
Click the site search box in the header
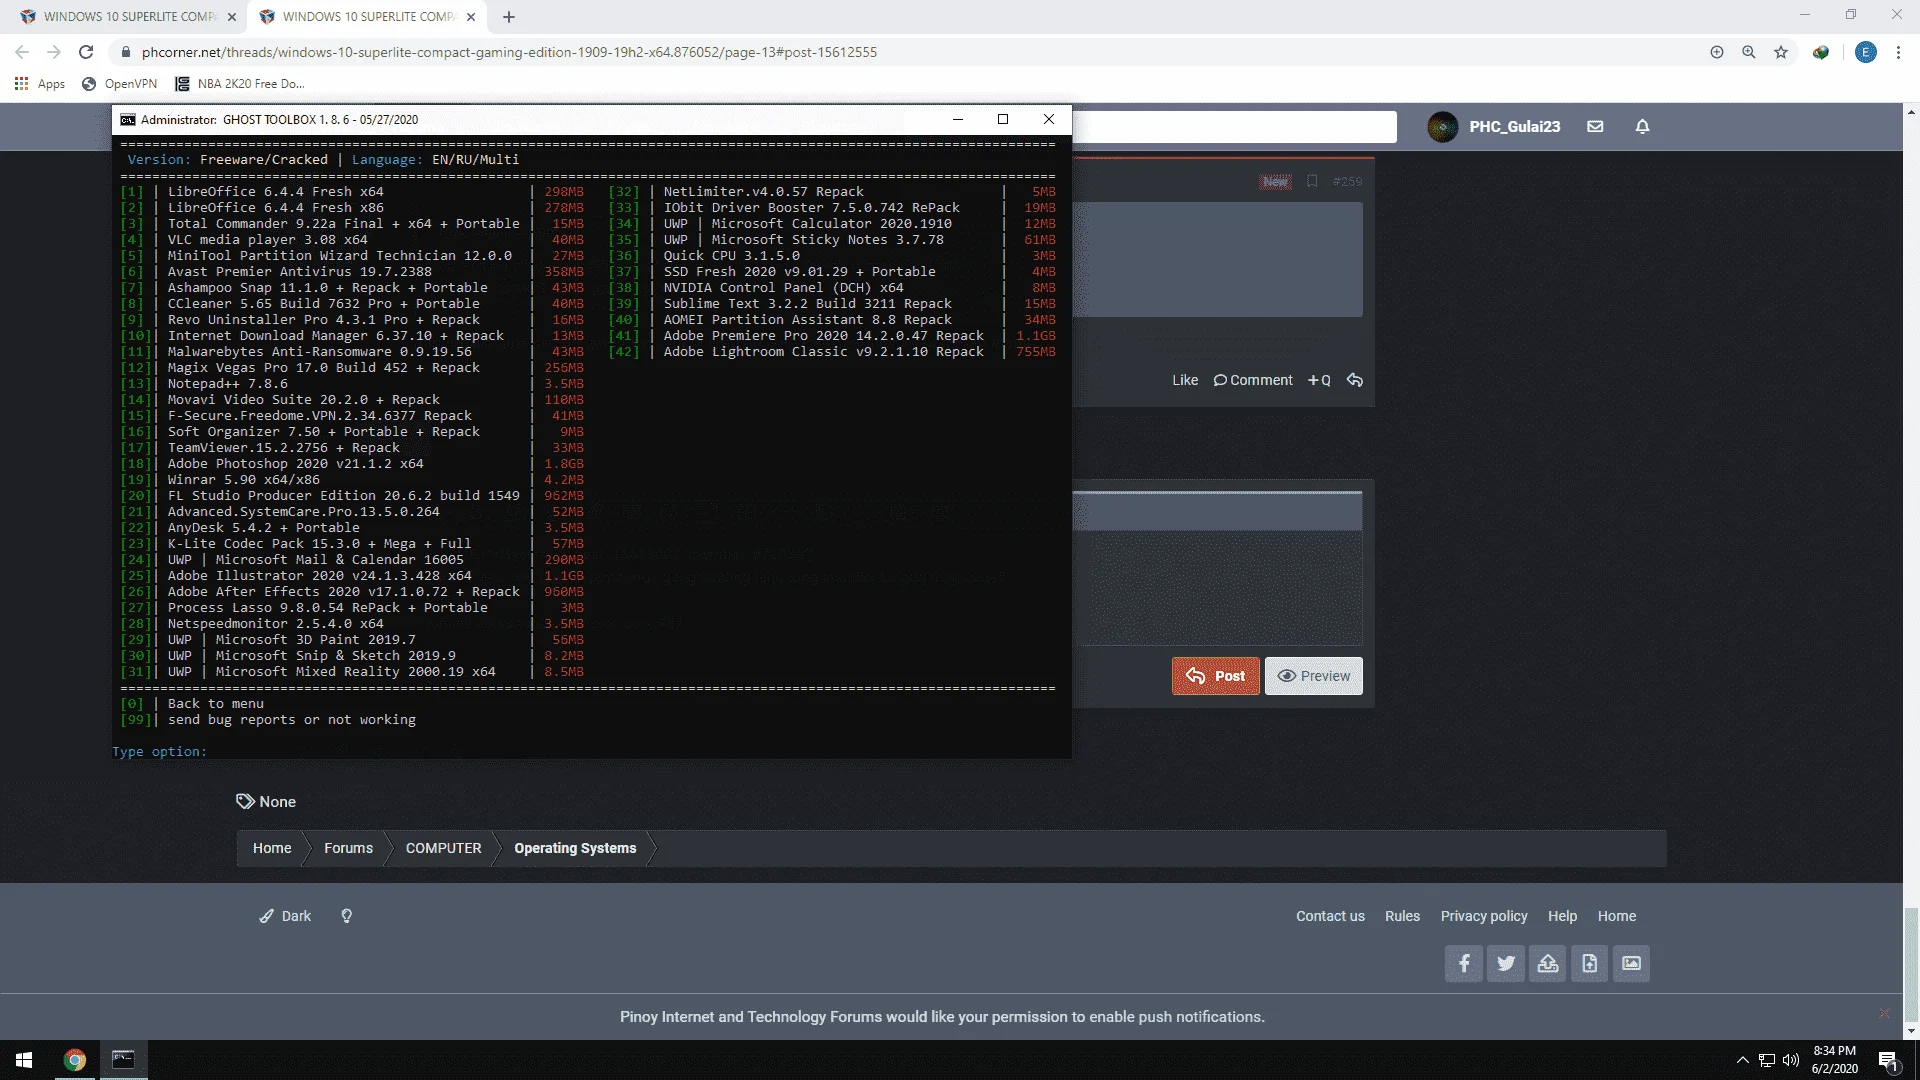click(1234, 127)
